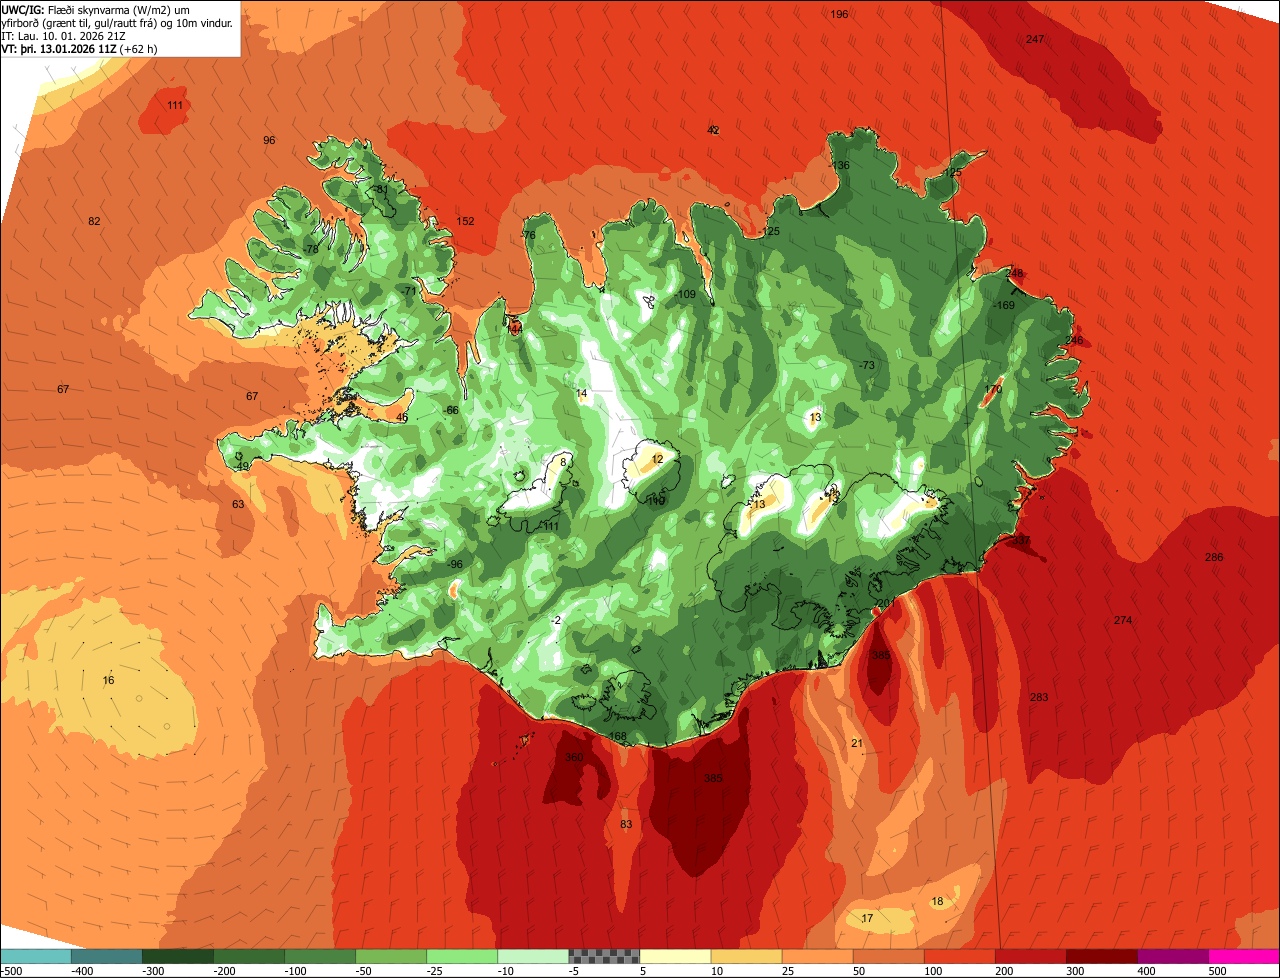Click the '247' value in the northeast sea

[x=1035, y=39]
